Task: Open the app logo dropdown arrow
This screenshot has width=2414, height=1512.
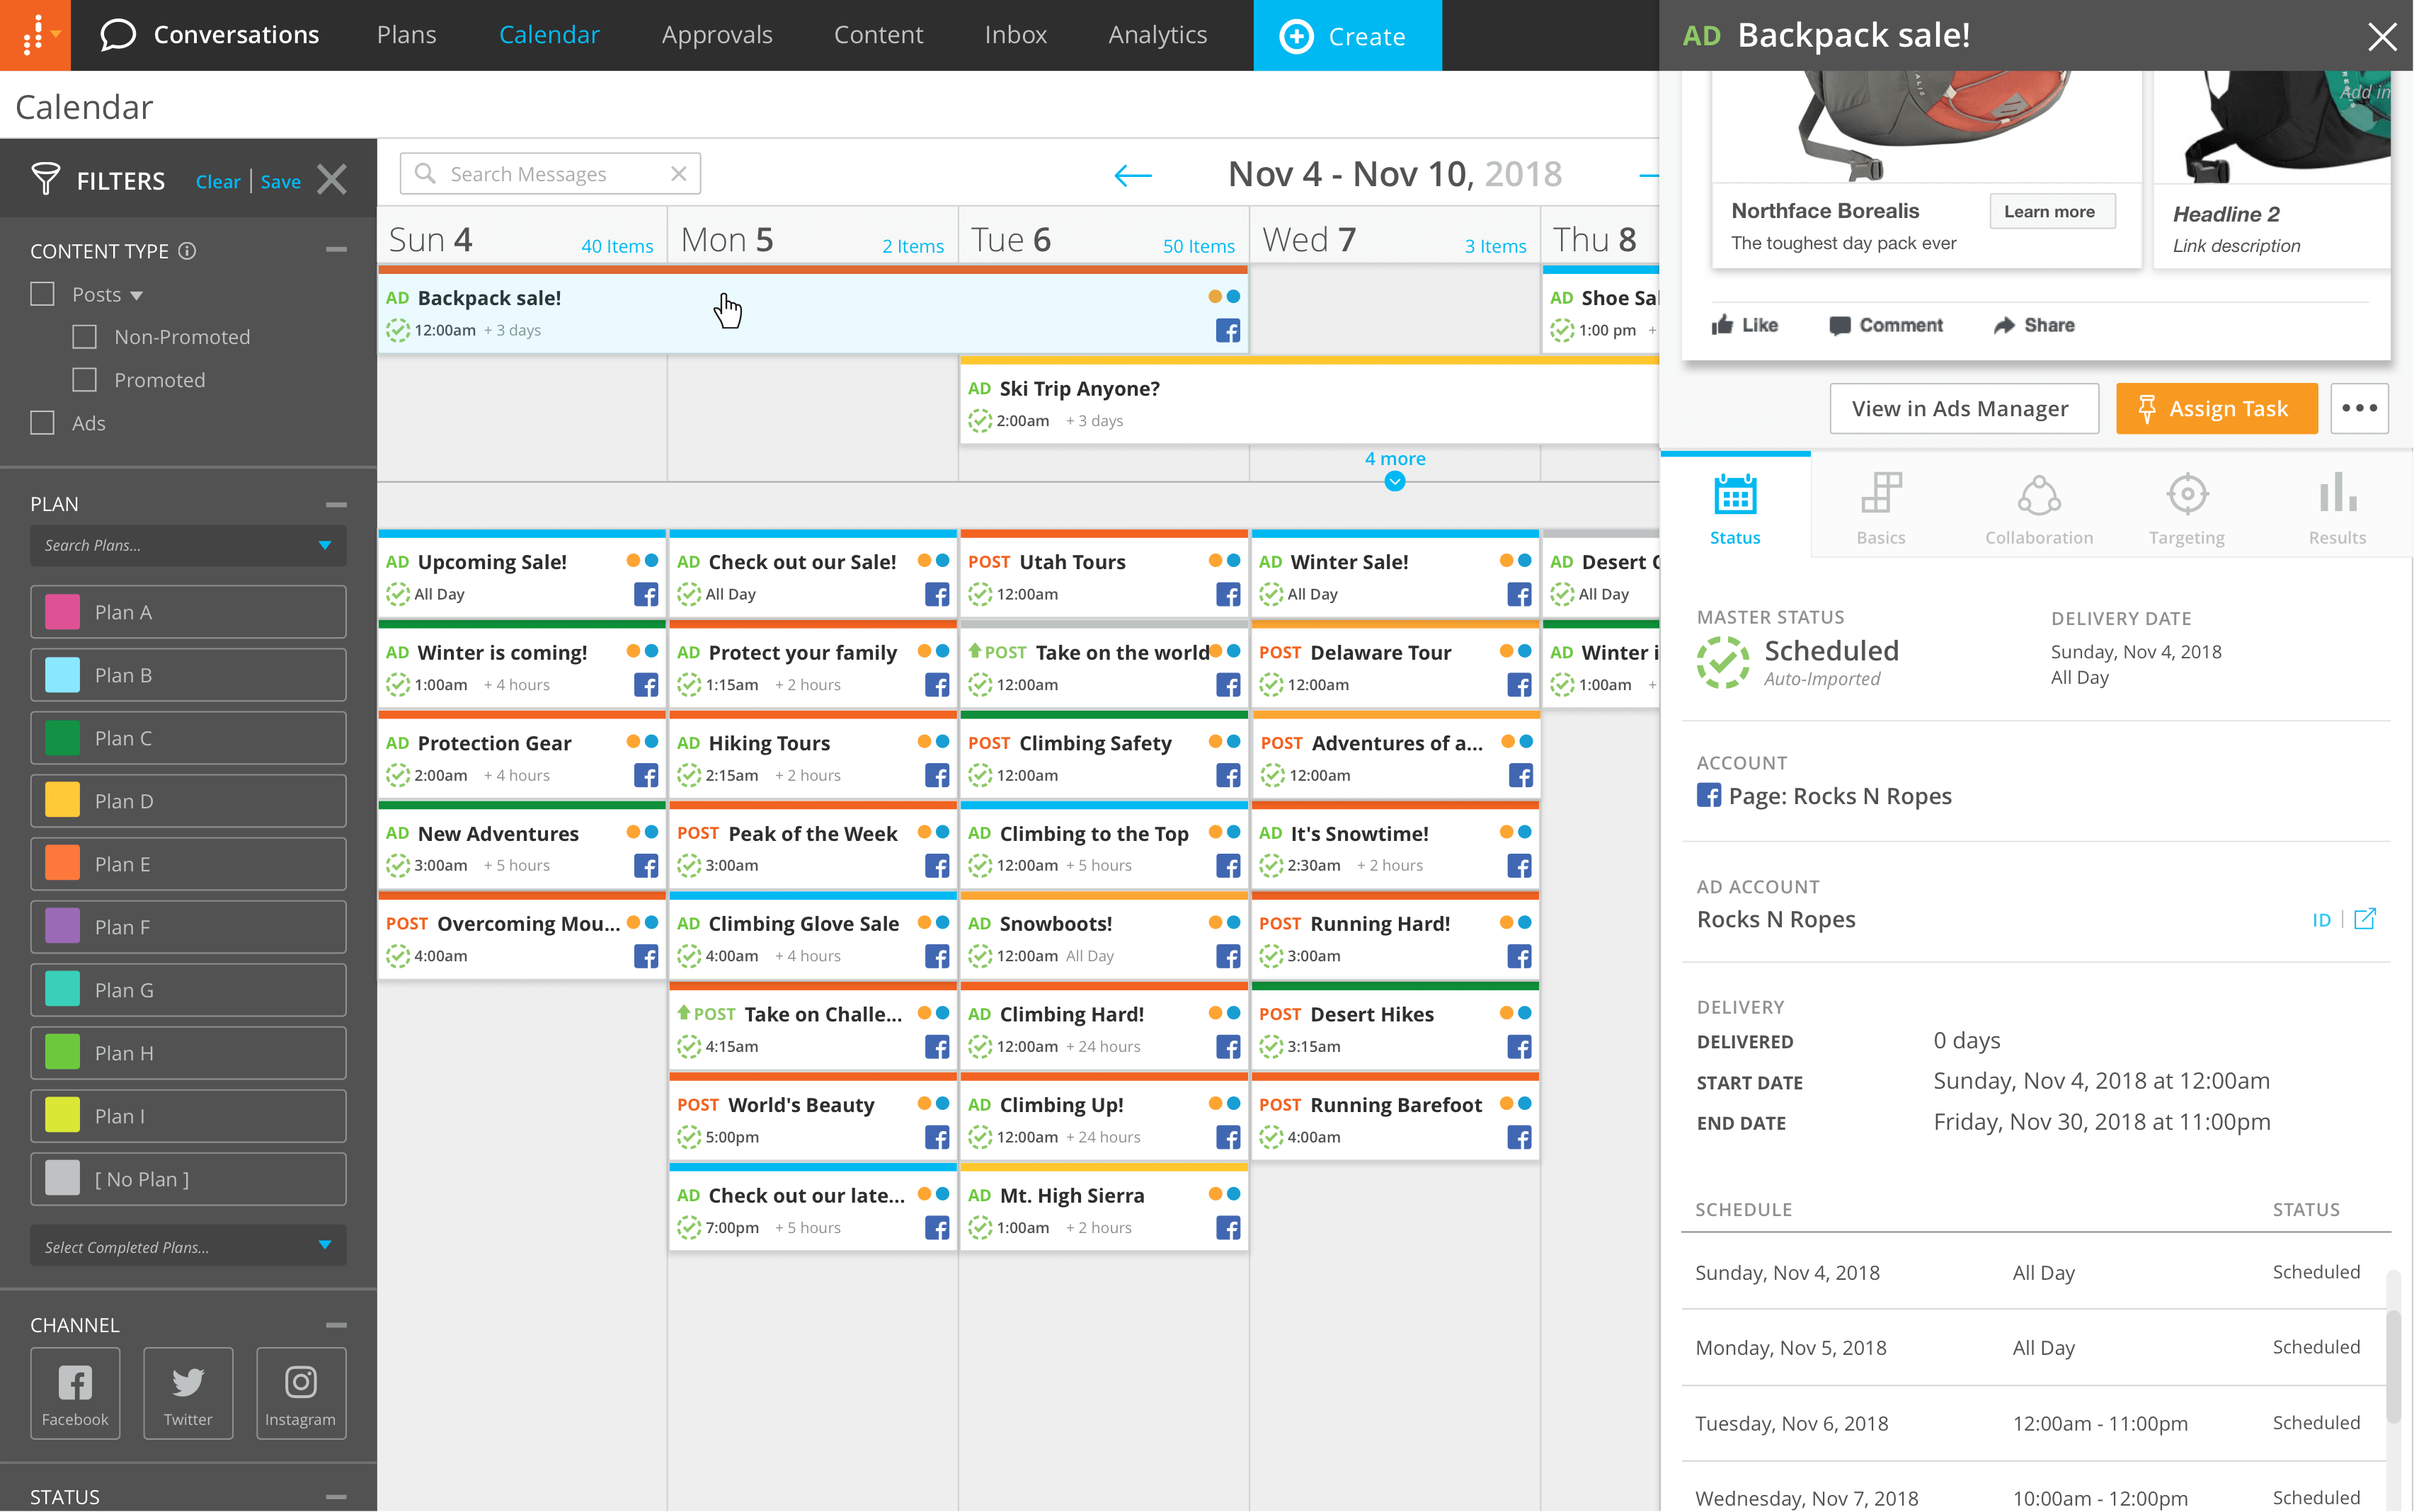Action: (x=56, y=34)
